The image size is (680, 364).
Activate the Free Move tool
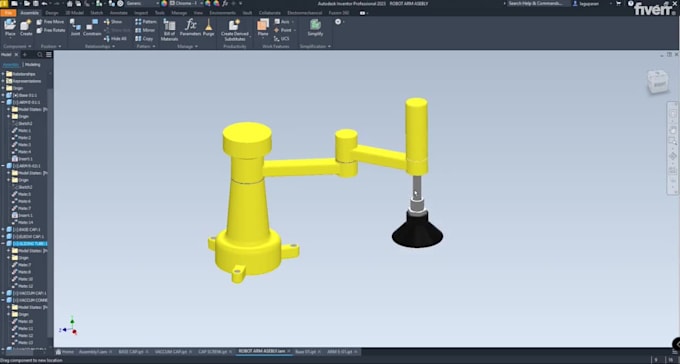pos(50,22)
